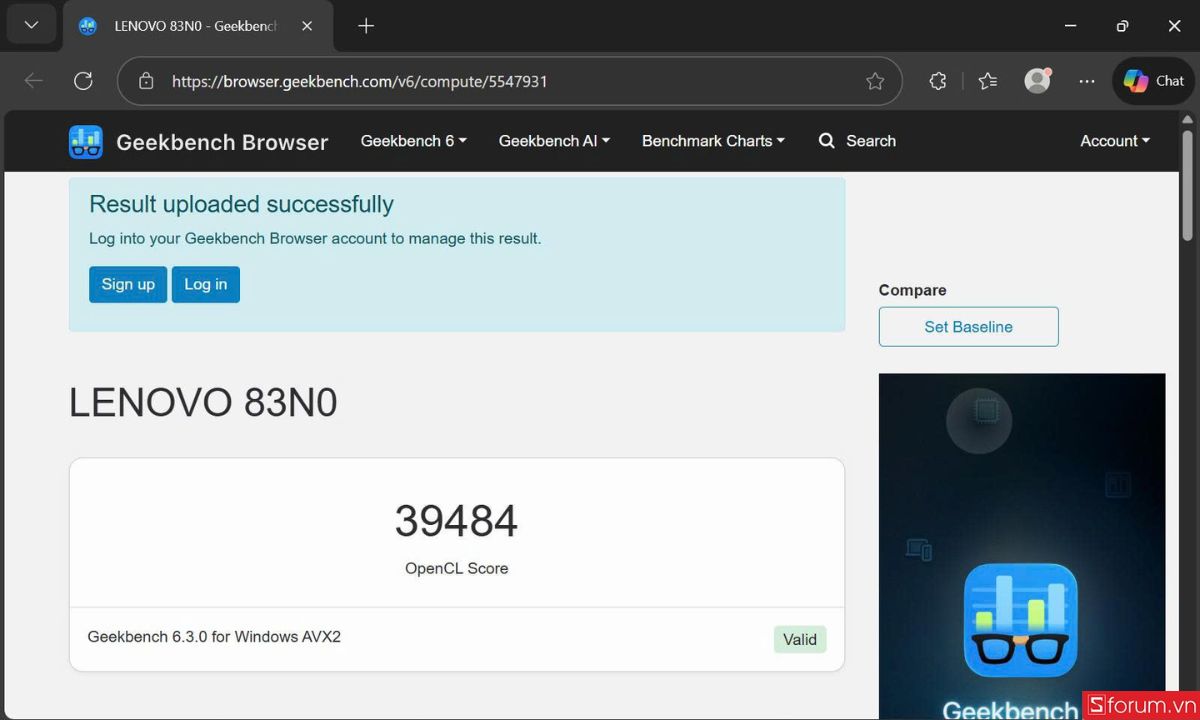This screenshot has height=720, width=1200.
Task: Go to Geekbench Browser home title
Action: tap(222, 142)
